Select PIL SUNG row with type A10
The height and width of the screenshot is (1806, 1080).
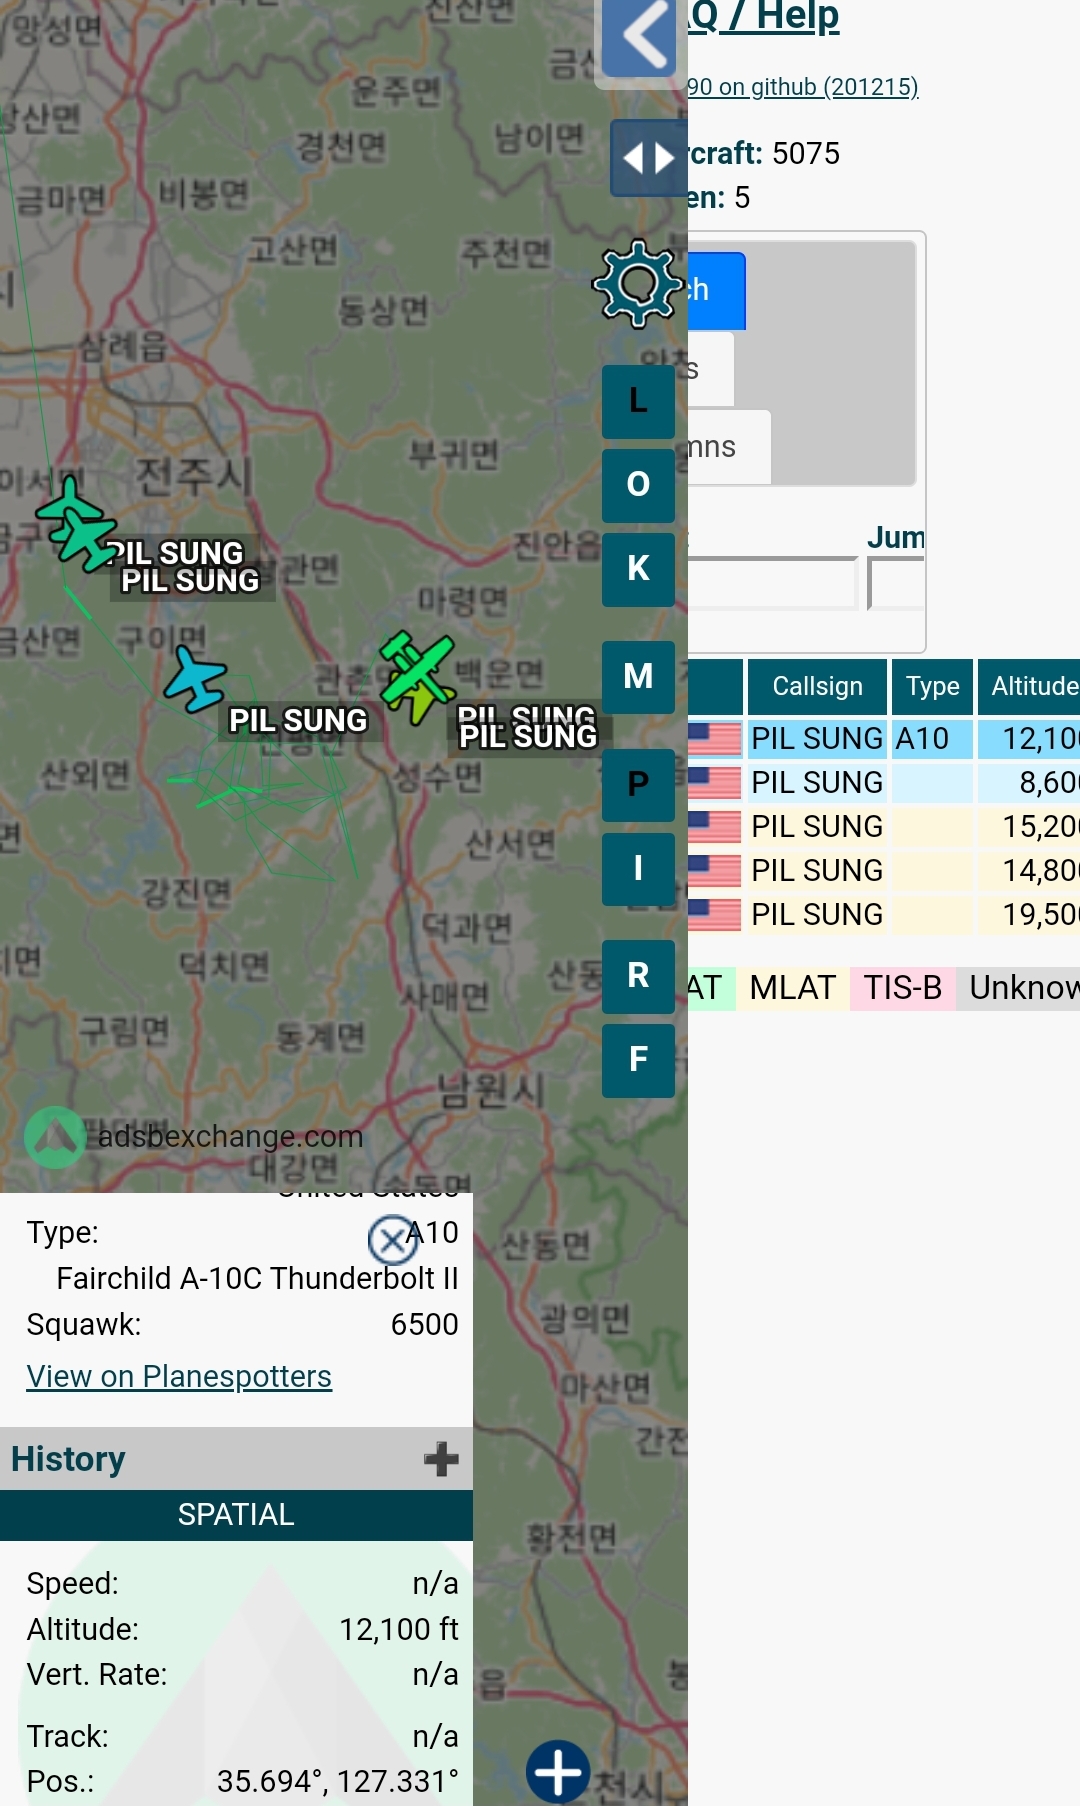point(884,739)
